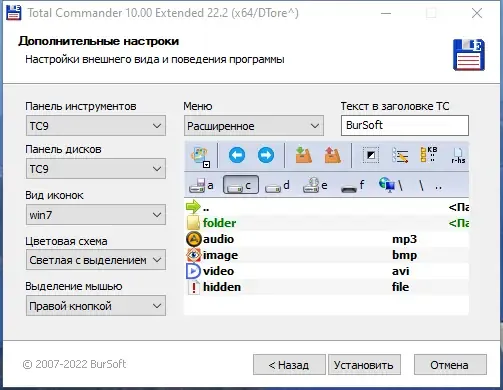The height and width of the screenshot is (390, 503).
Task: Click the yellow folder icon in preview
Action: pyautogui.click(x=193, y=223)
